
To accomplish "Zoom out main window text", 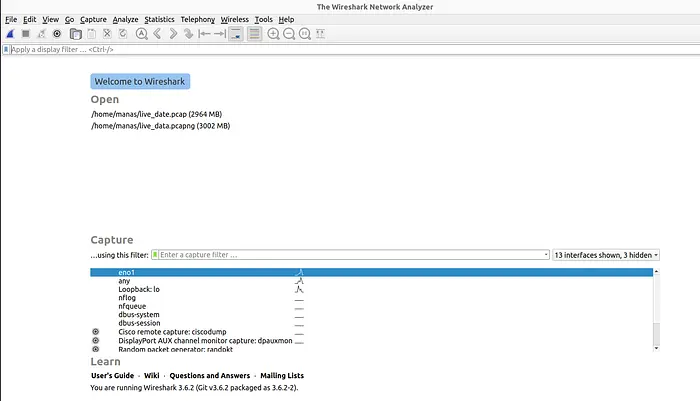I will (289, 34).
